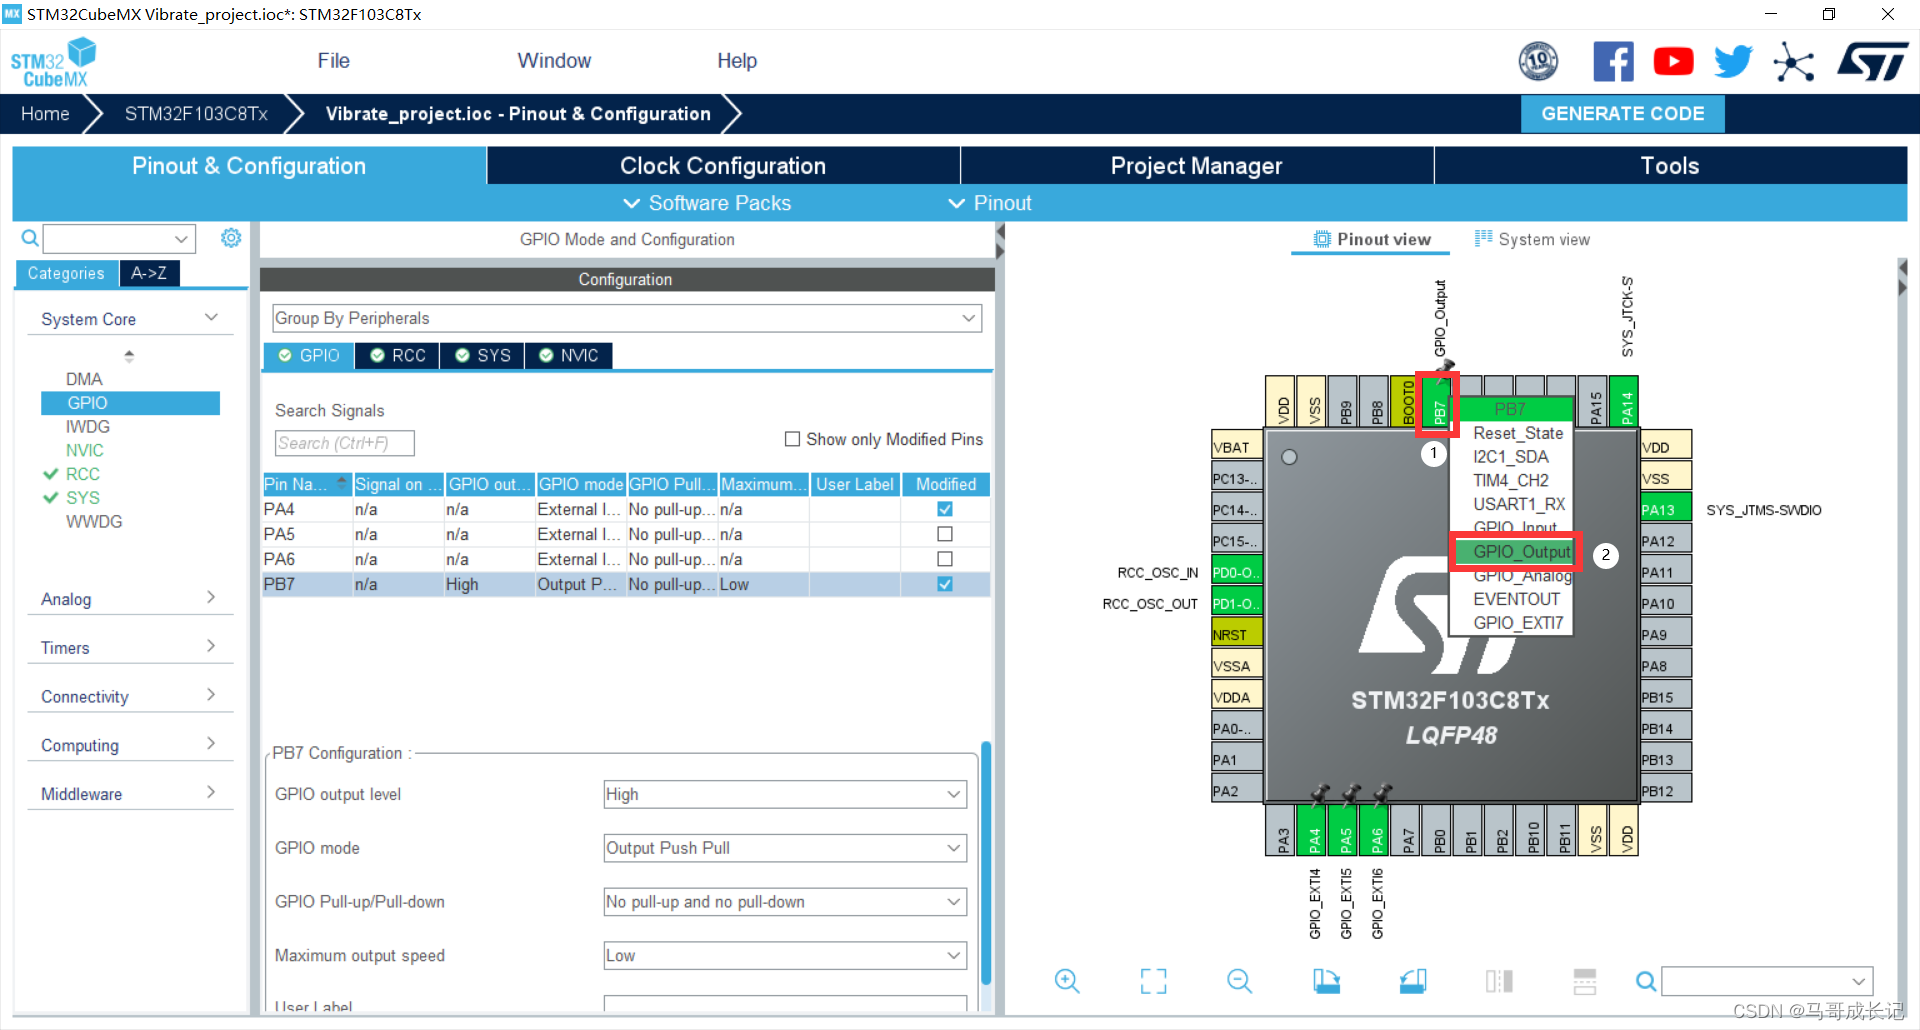Image resolution: width=1920 pixels, height=1030 pixels.
Task: Open the RCC peripheral tab
Action: pyautogui.click(x=398, y=356)
